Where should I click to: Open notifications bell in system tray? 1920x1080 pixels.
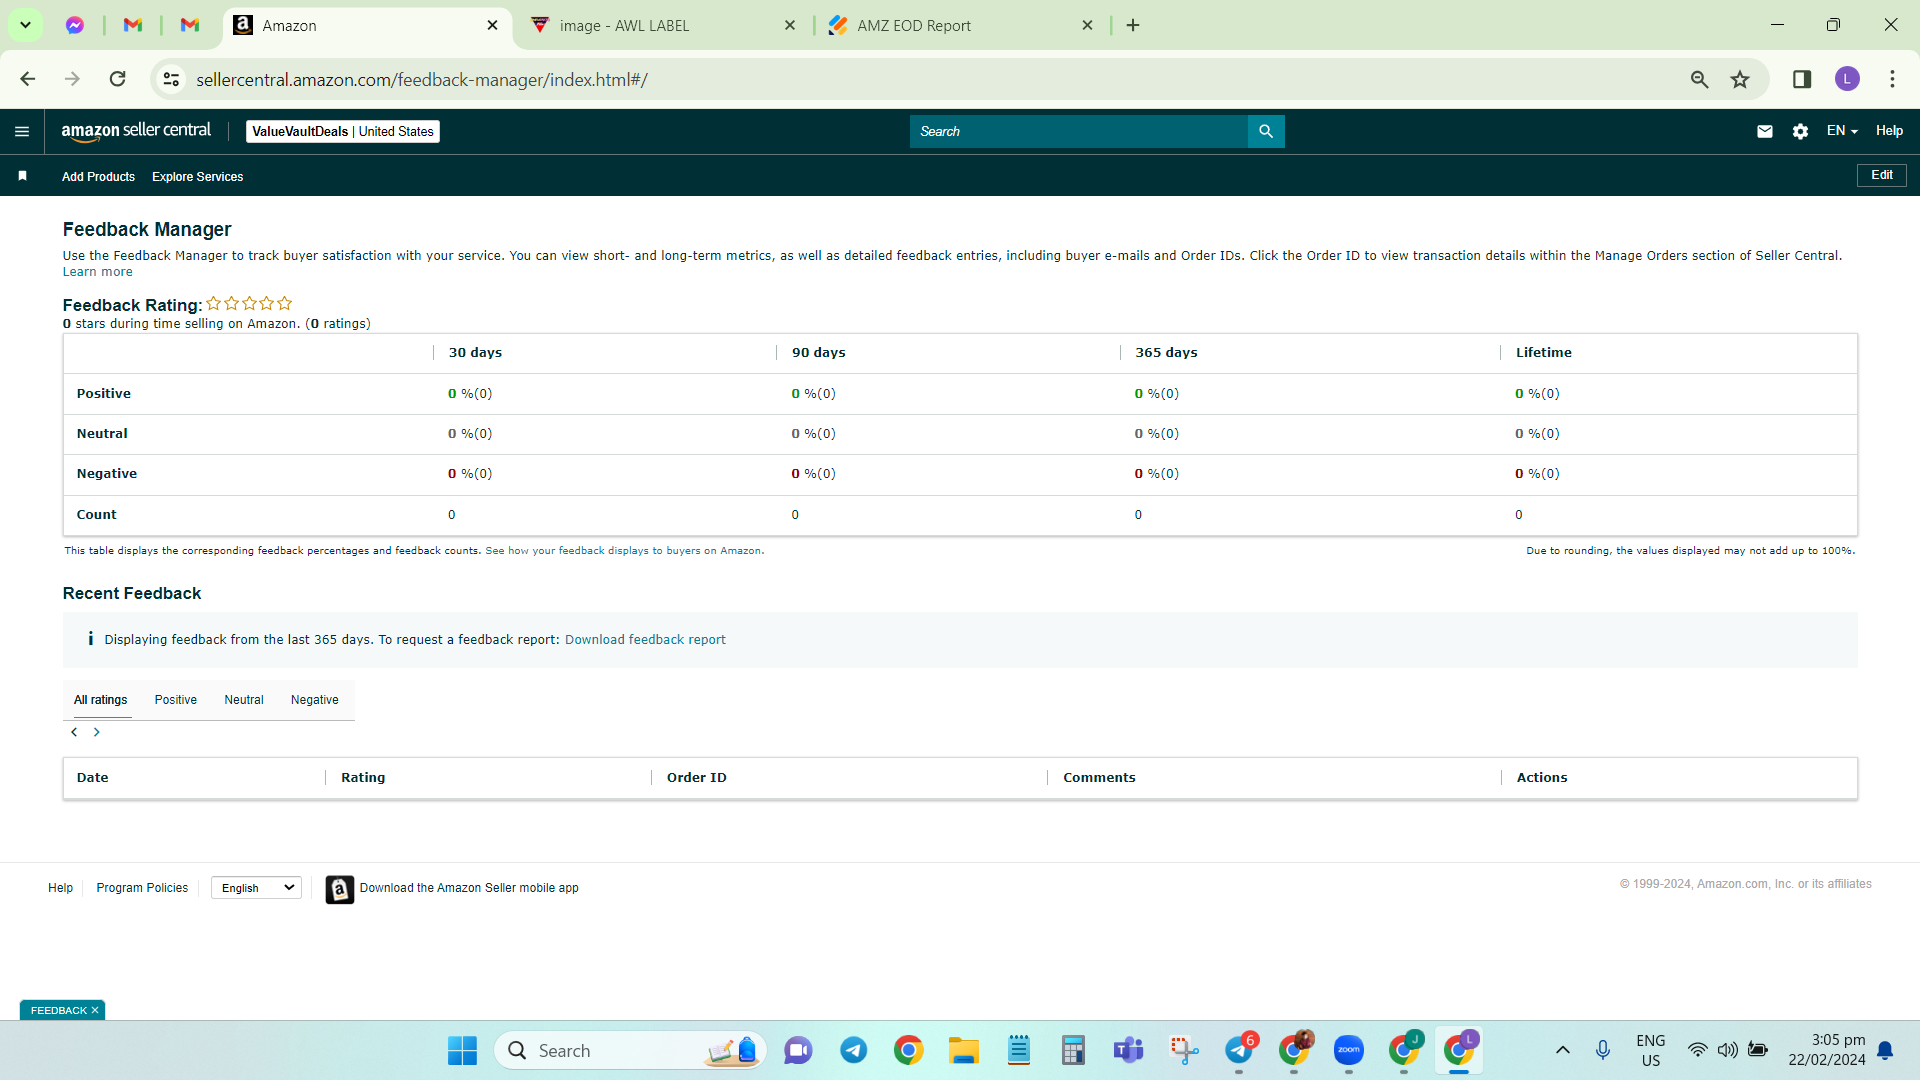tap(1885, 1050)
